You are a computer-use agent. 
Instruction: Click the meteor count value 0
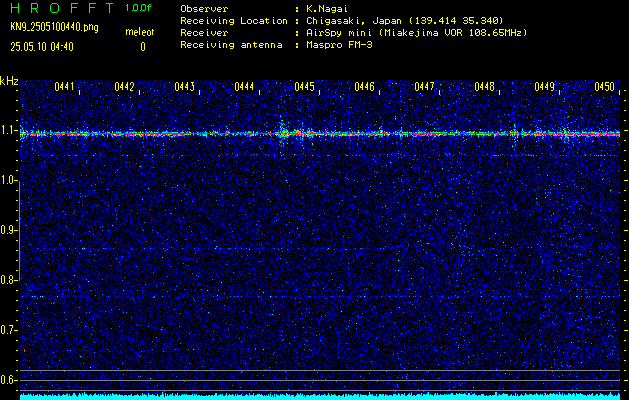[143, 47]
